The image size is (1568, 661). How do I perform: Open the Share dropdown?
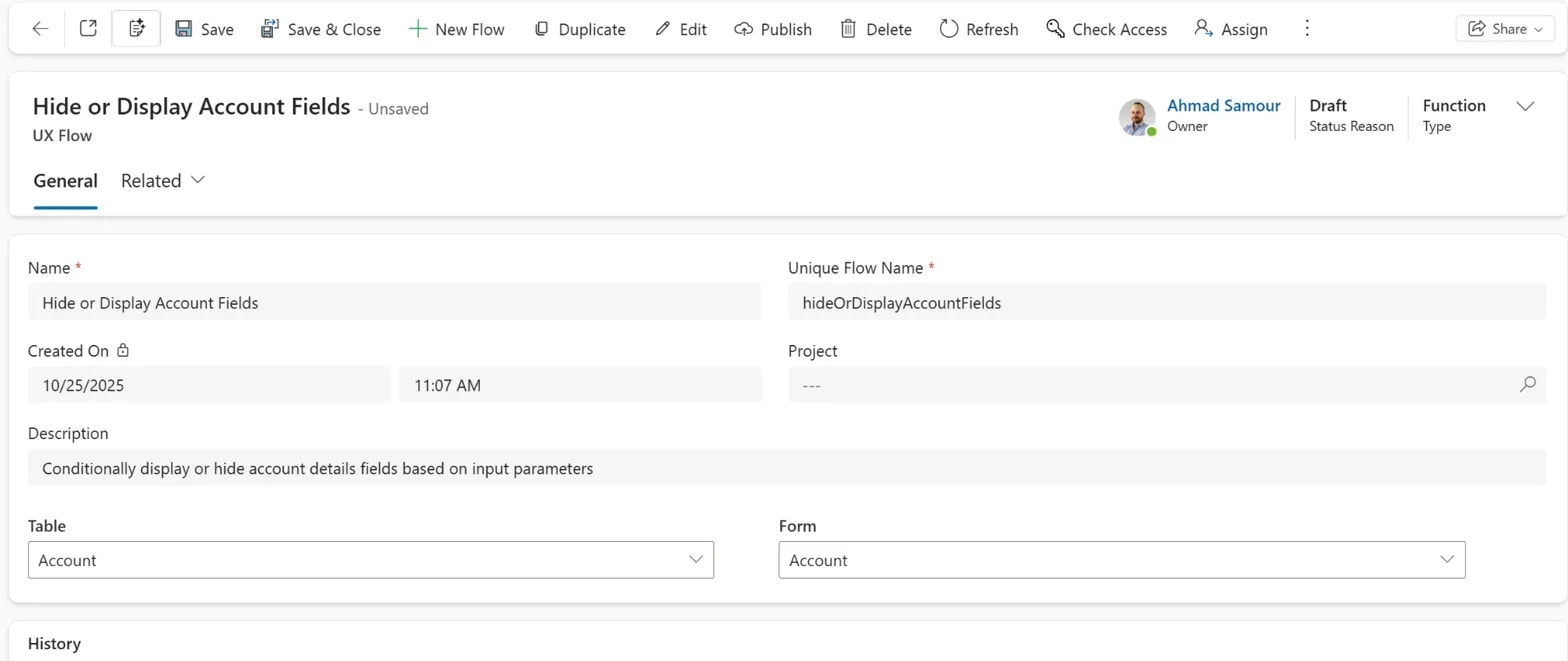click(x=1505, y=29)
